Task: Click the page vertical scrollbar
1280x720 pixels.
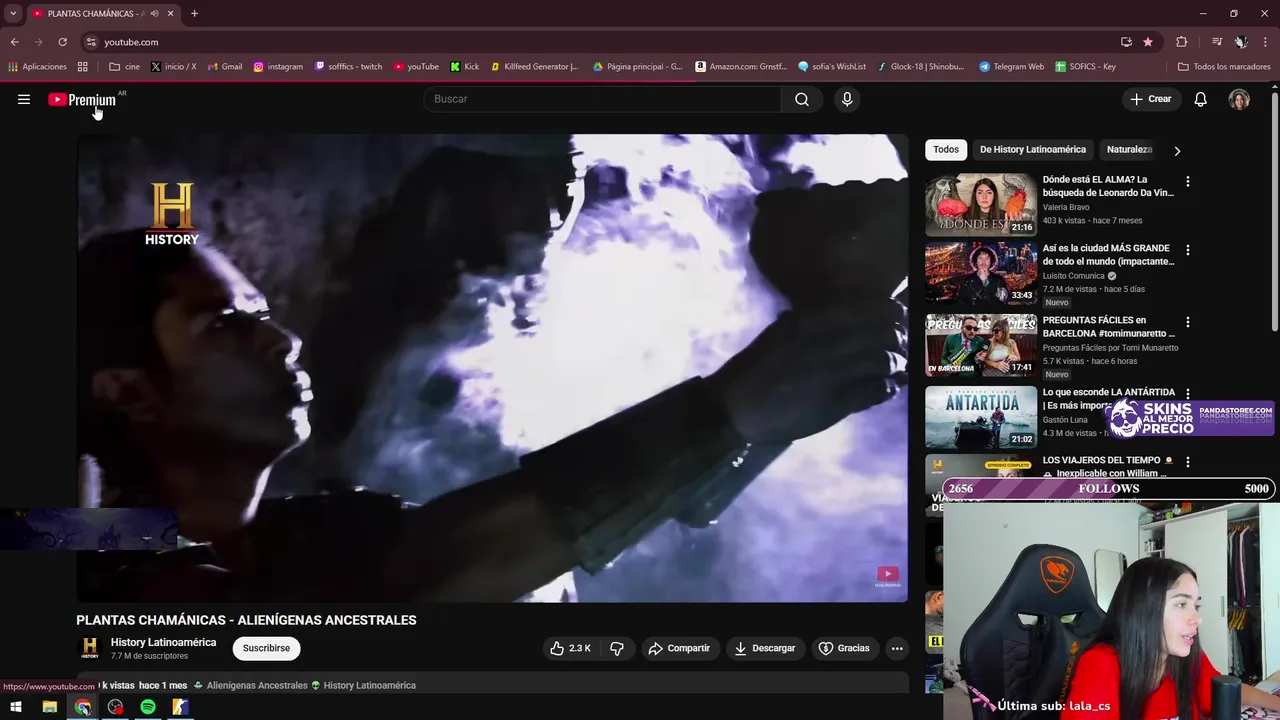Action: click(x=1274, y=210)
